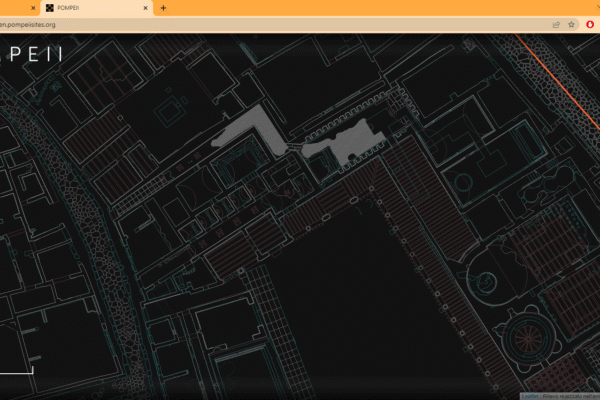Open the Leaflet attribution link
Viewport: 600px width, 400px height.
[529, 396]
